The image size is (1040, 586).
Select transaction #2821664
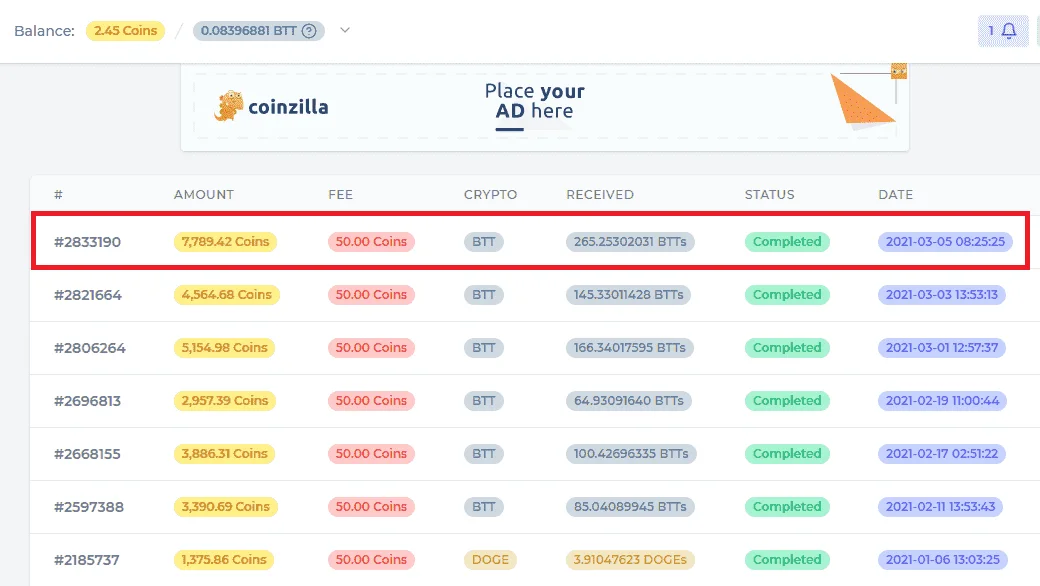[88, 295]
